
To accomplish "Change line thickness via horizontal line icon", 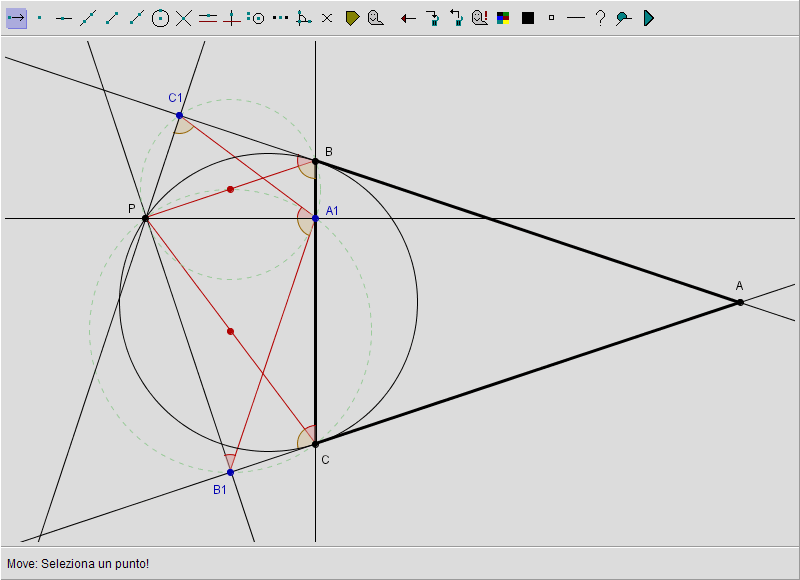I will (x=575, y=18).
